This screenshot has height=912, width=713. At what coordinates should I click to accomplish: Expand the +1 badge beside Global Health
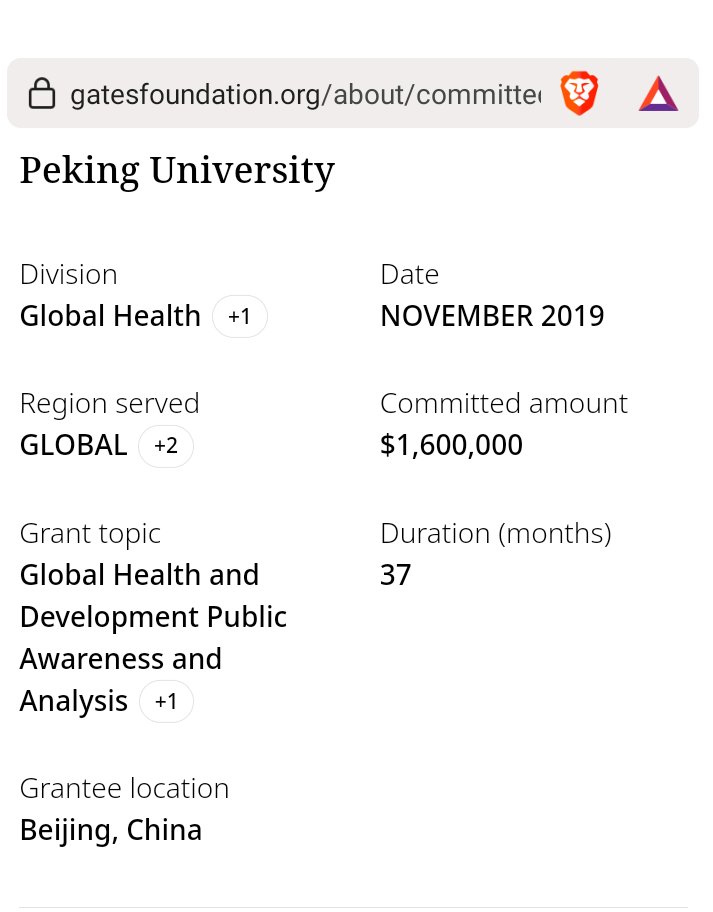click(240, 317)
